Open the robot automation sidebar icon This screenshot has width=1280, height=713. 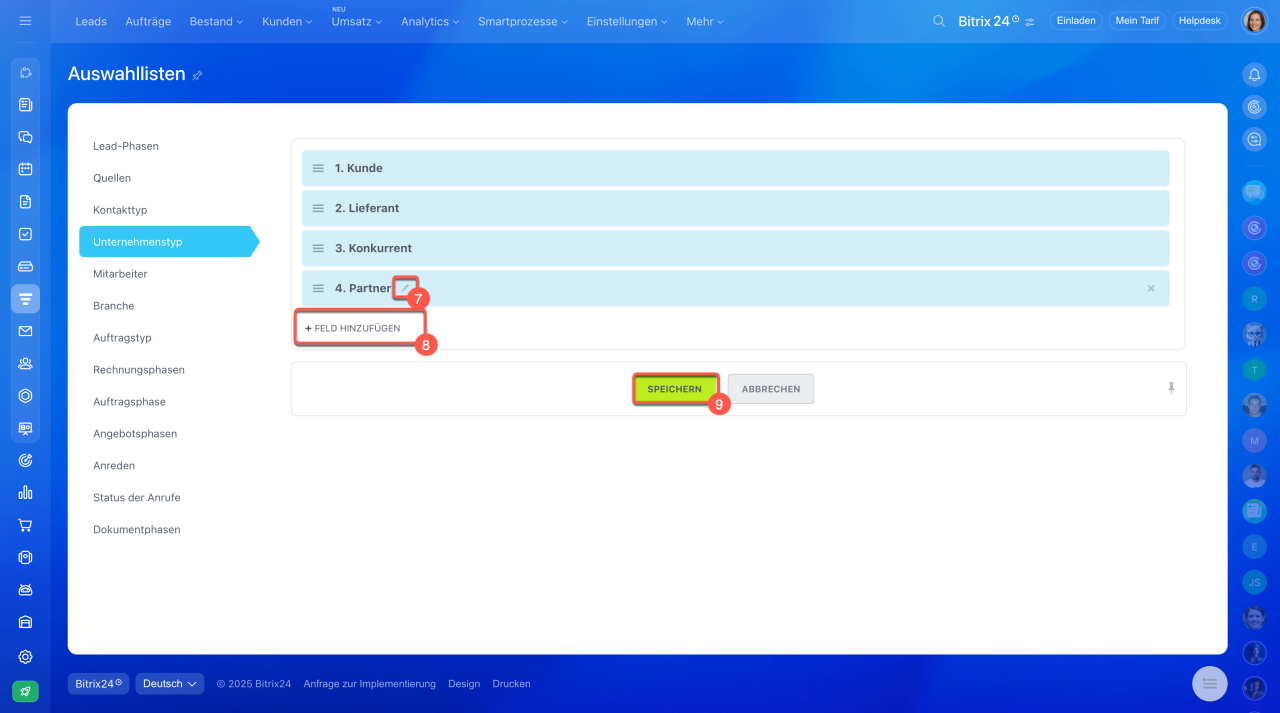pyautogui.click(x=25, y=589)
